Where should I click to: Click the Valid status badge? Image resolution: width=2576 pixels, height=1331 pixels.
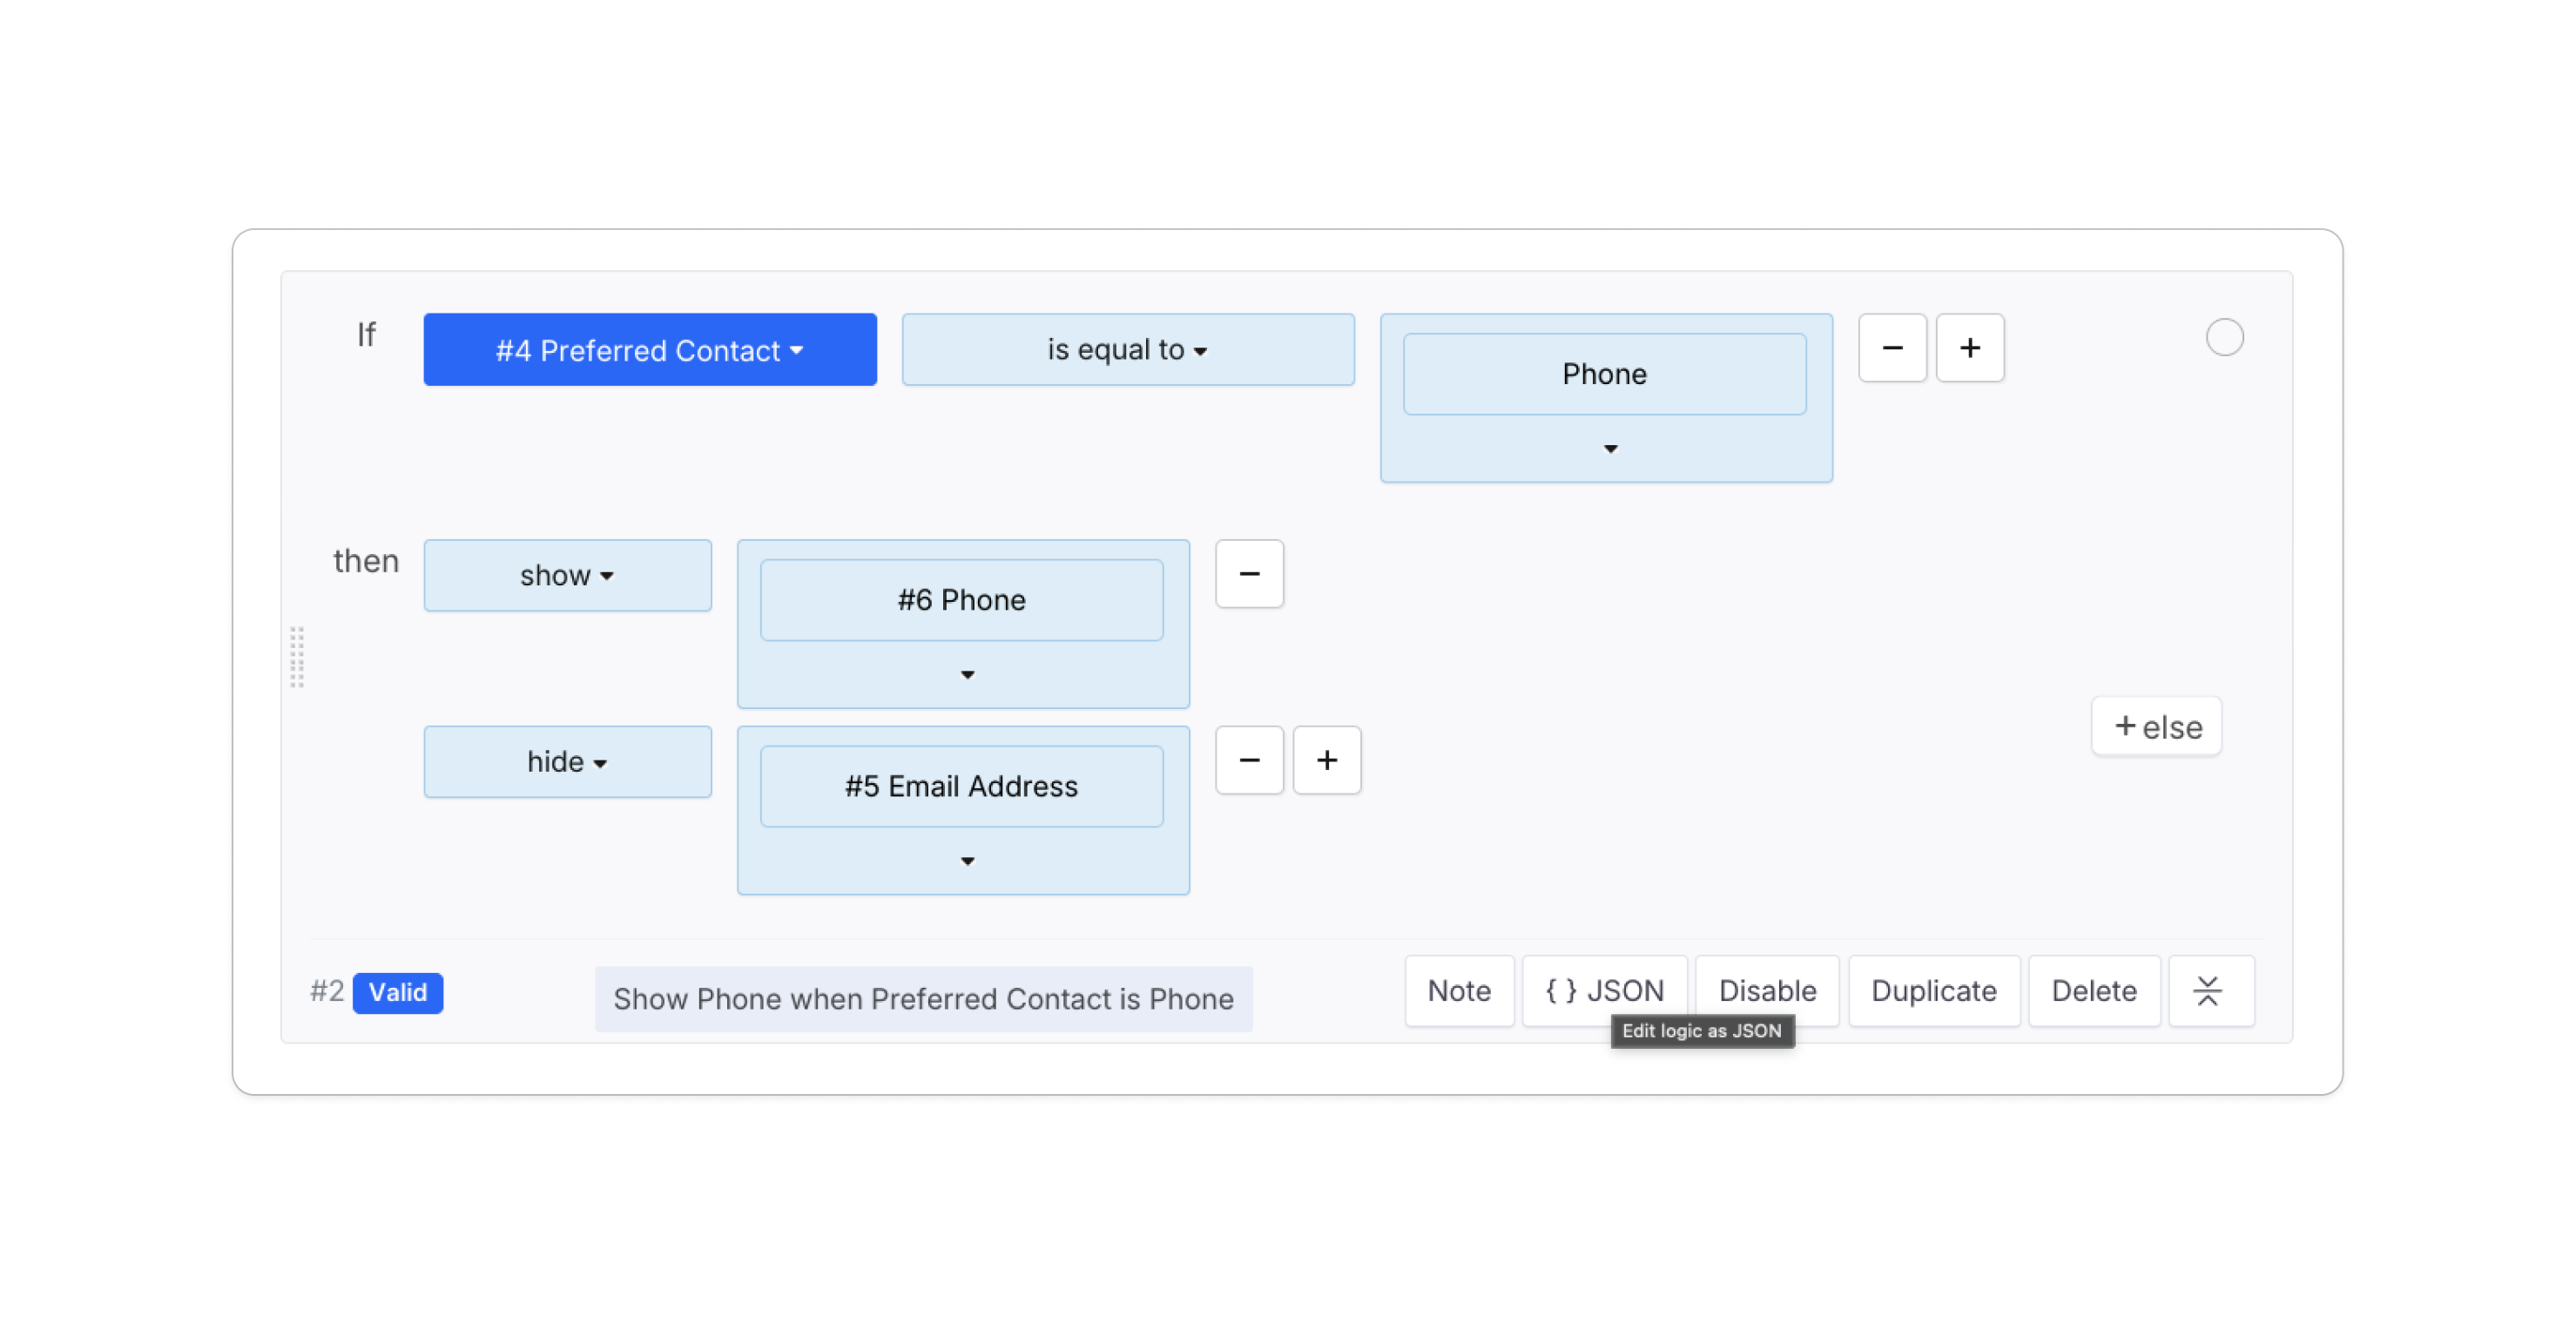click(x=397, y=993)
